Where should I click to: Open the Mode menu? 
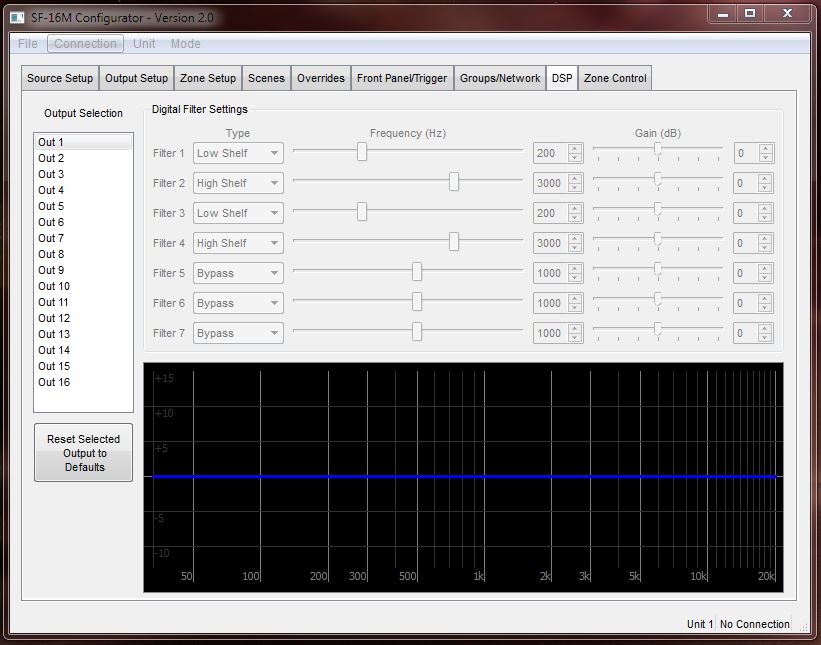pyautogui.click(x=185, y=43)
